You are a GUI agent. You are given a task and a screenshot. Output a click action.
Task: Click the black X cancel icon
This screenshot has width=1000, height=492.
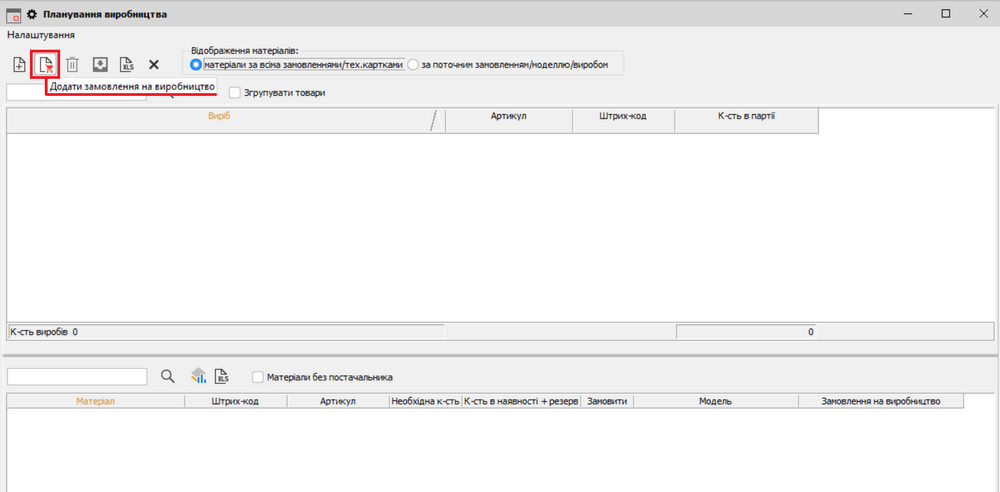(154, 65)
